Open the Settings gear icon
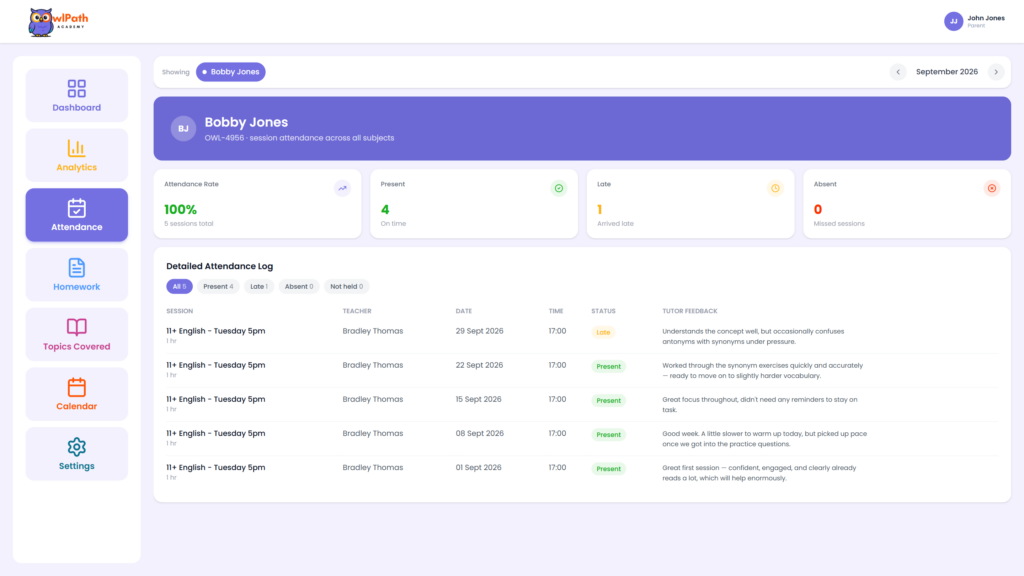Screen dimensions: 1024x576 [76, 447]
